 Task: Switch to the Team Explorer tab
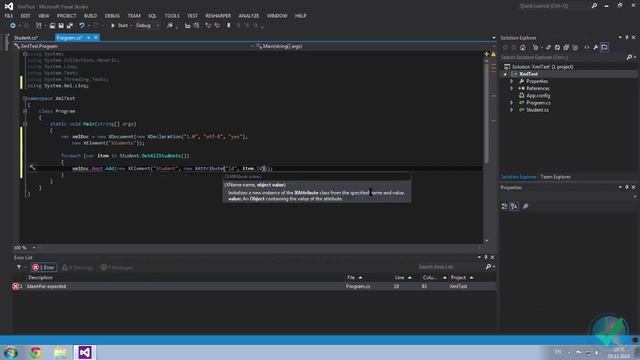tap(556, 177)
